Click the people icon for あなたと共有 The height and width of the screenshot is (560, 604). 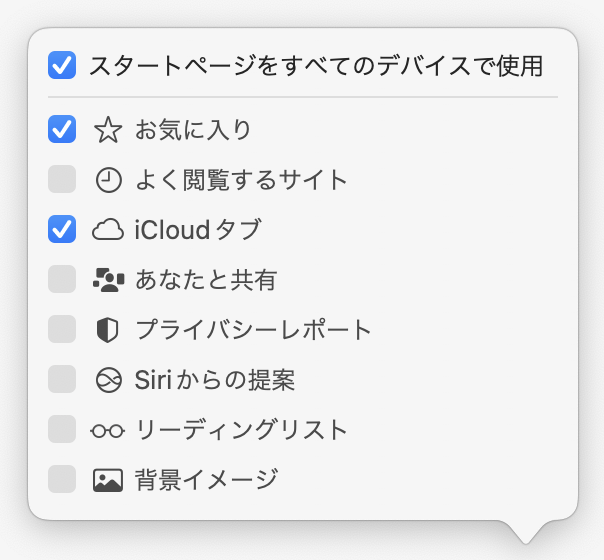tap(107, 280)
